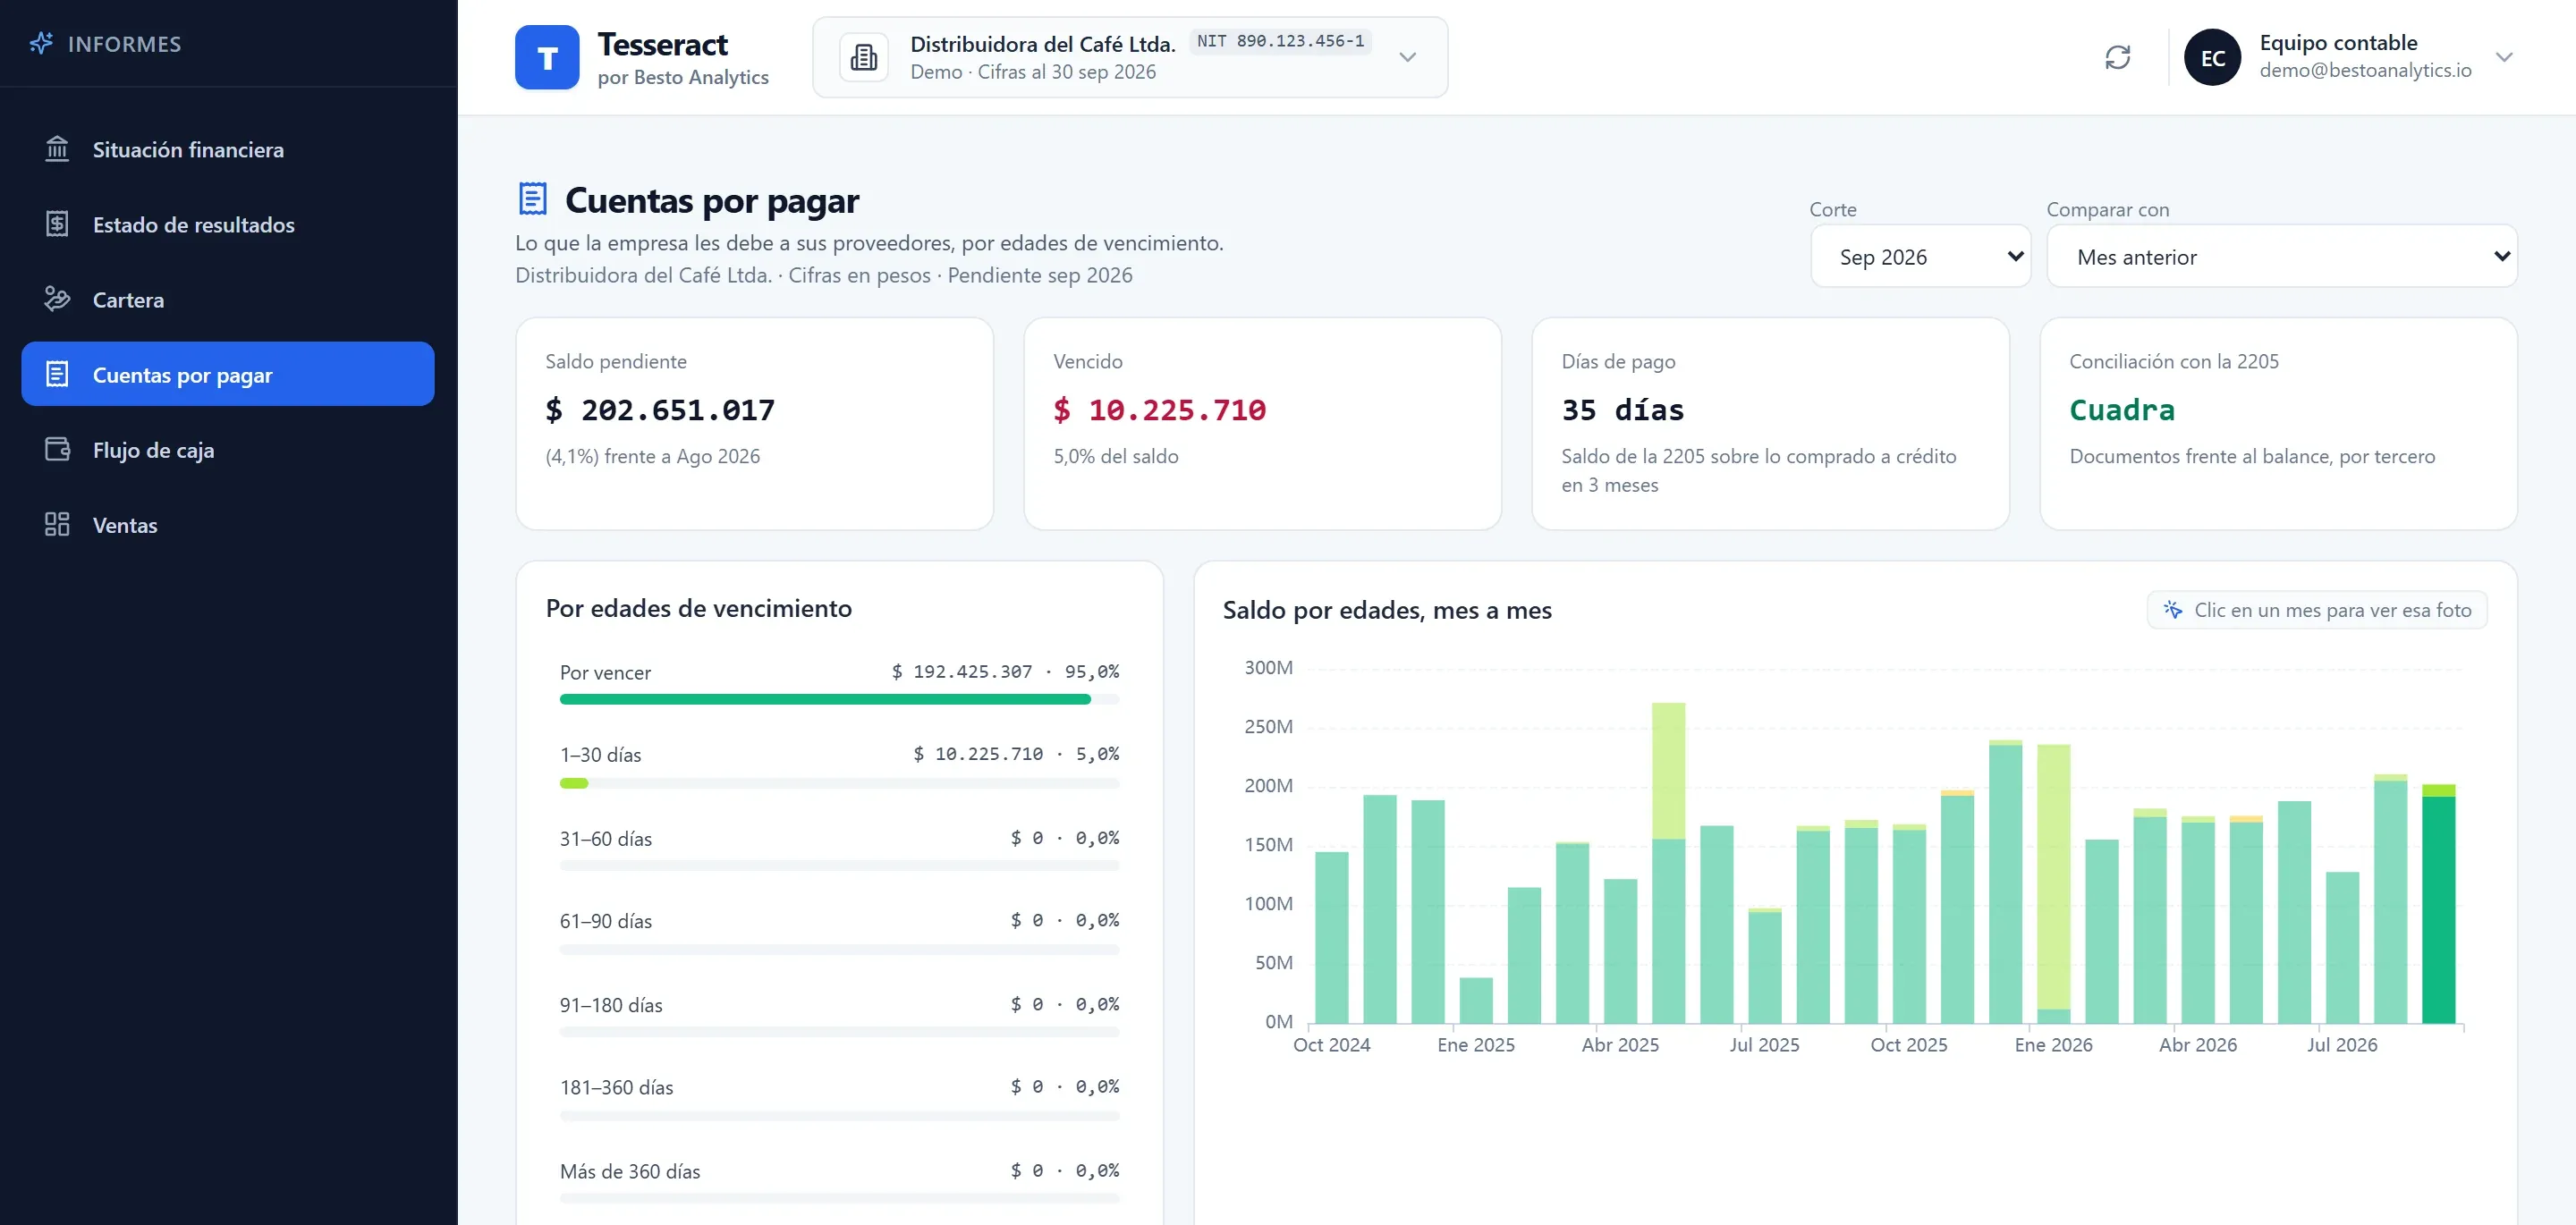This screenshot has height=1225, width=2576.
Task: Click the Por vencer green progress bar
Action: pos(825,699)
